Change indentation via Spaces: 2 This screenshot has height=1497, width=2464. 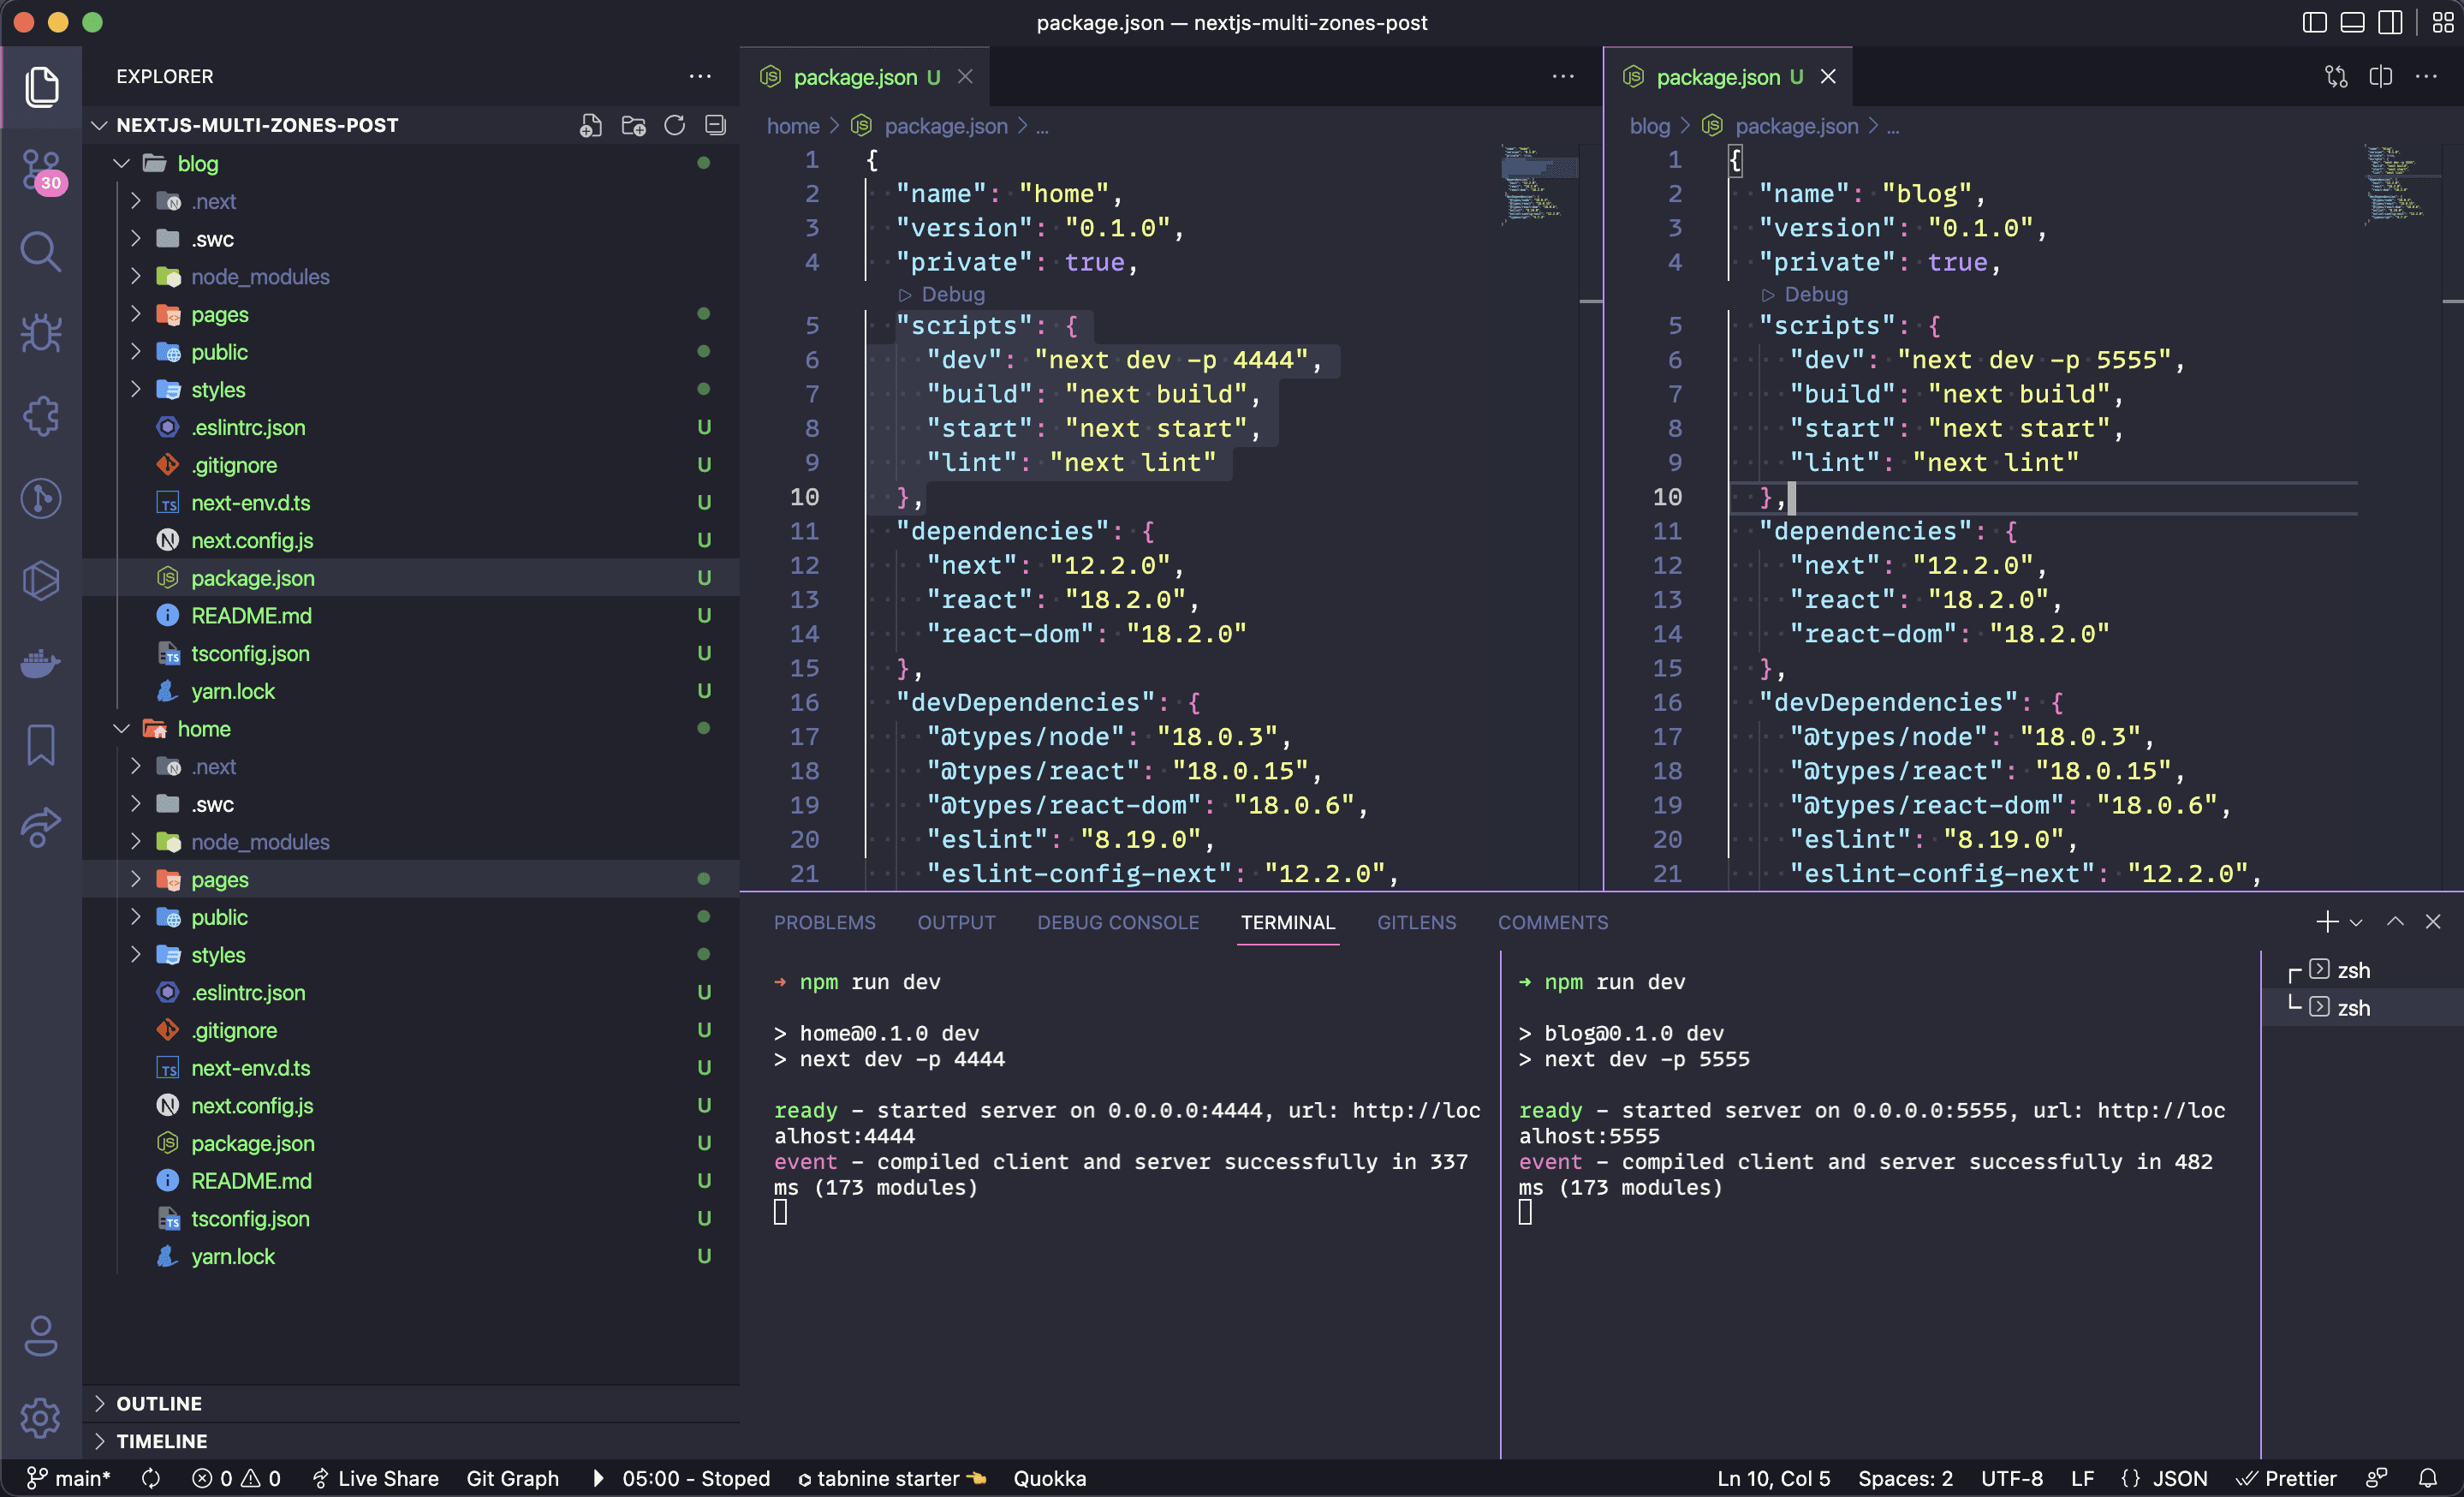(x=1905, y=1478)
